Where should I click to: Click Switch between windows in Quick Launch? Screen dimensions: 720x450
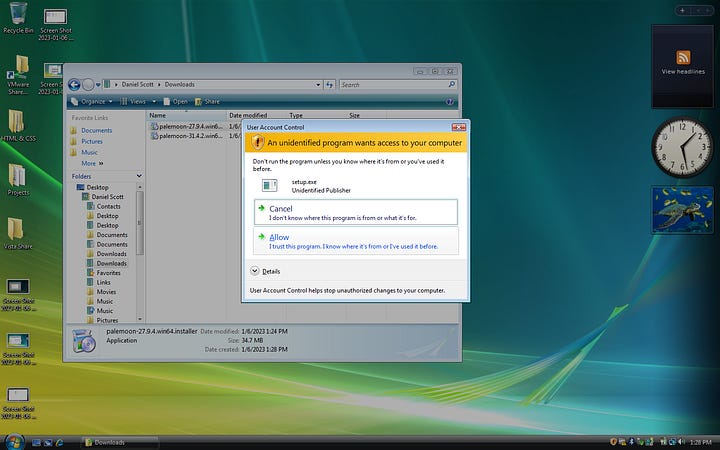(48, 443)
